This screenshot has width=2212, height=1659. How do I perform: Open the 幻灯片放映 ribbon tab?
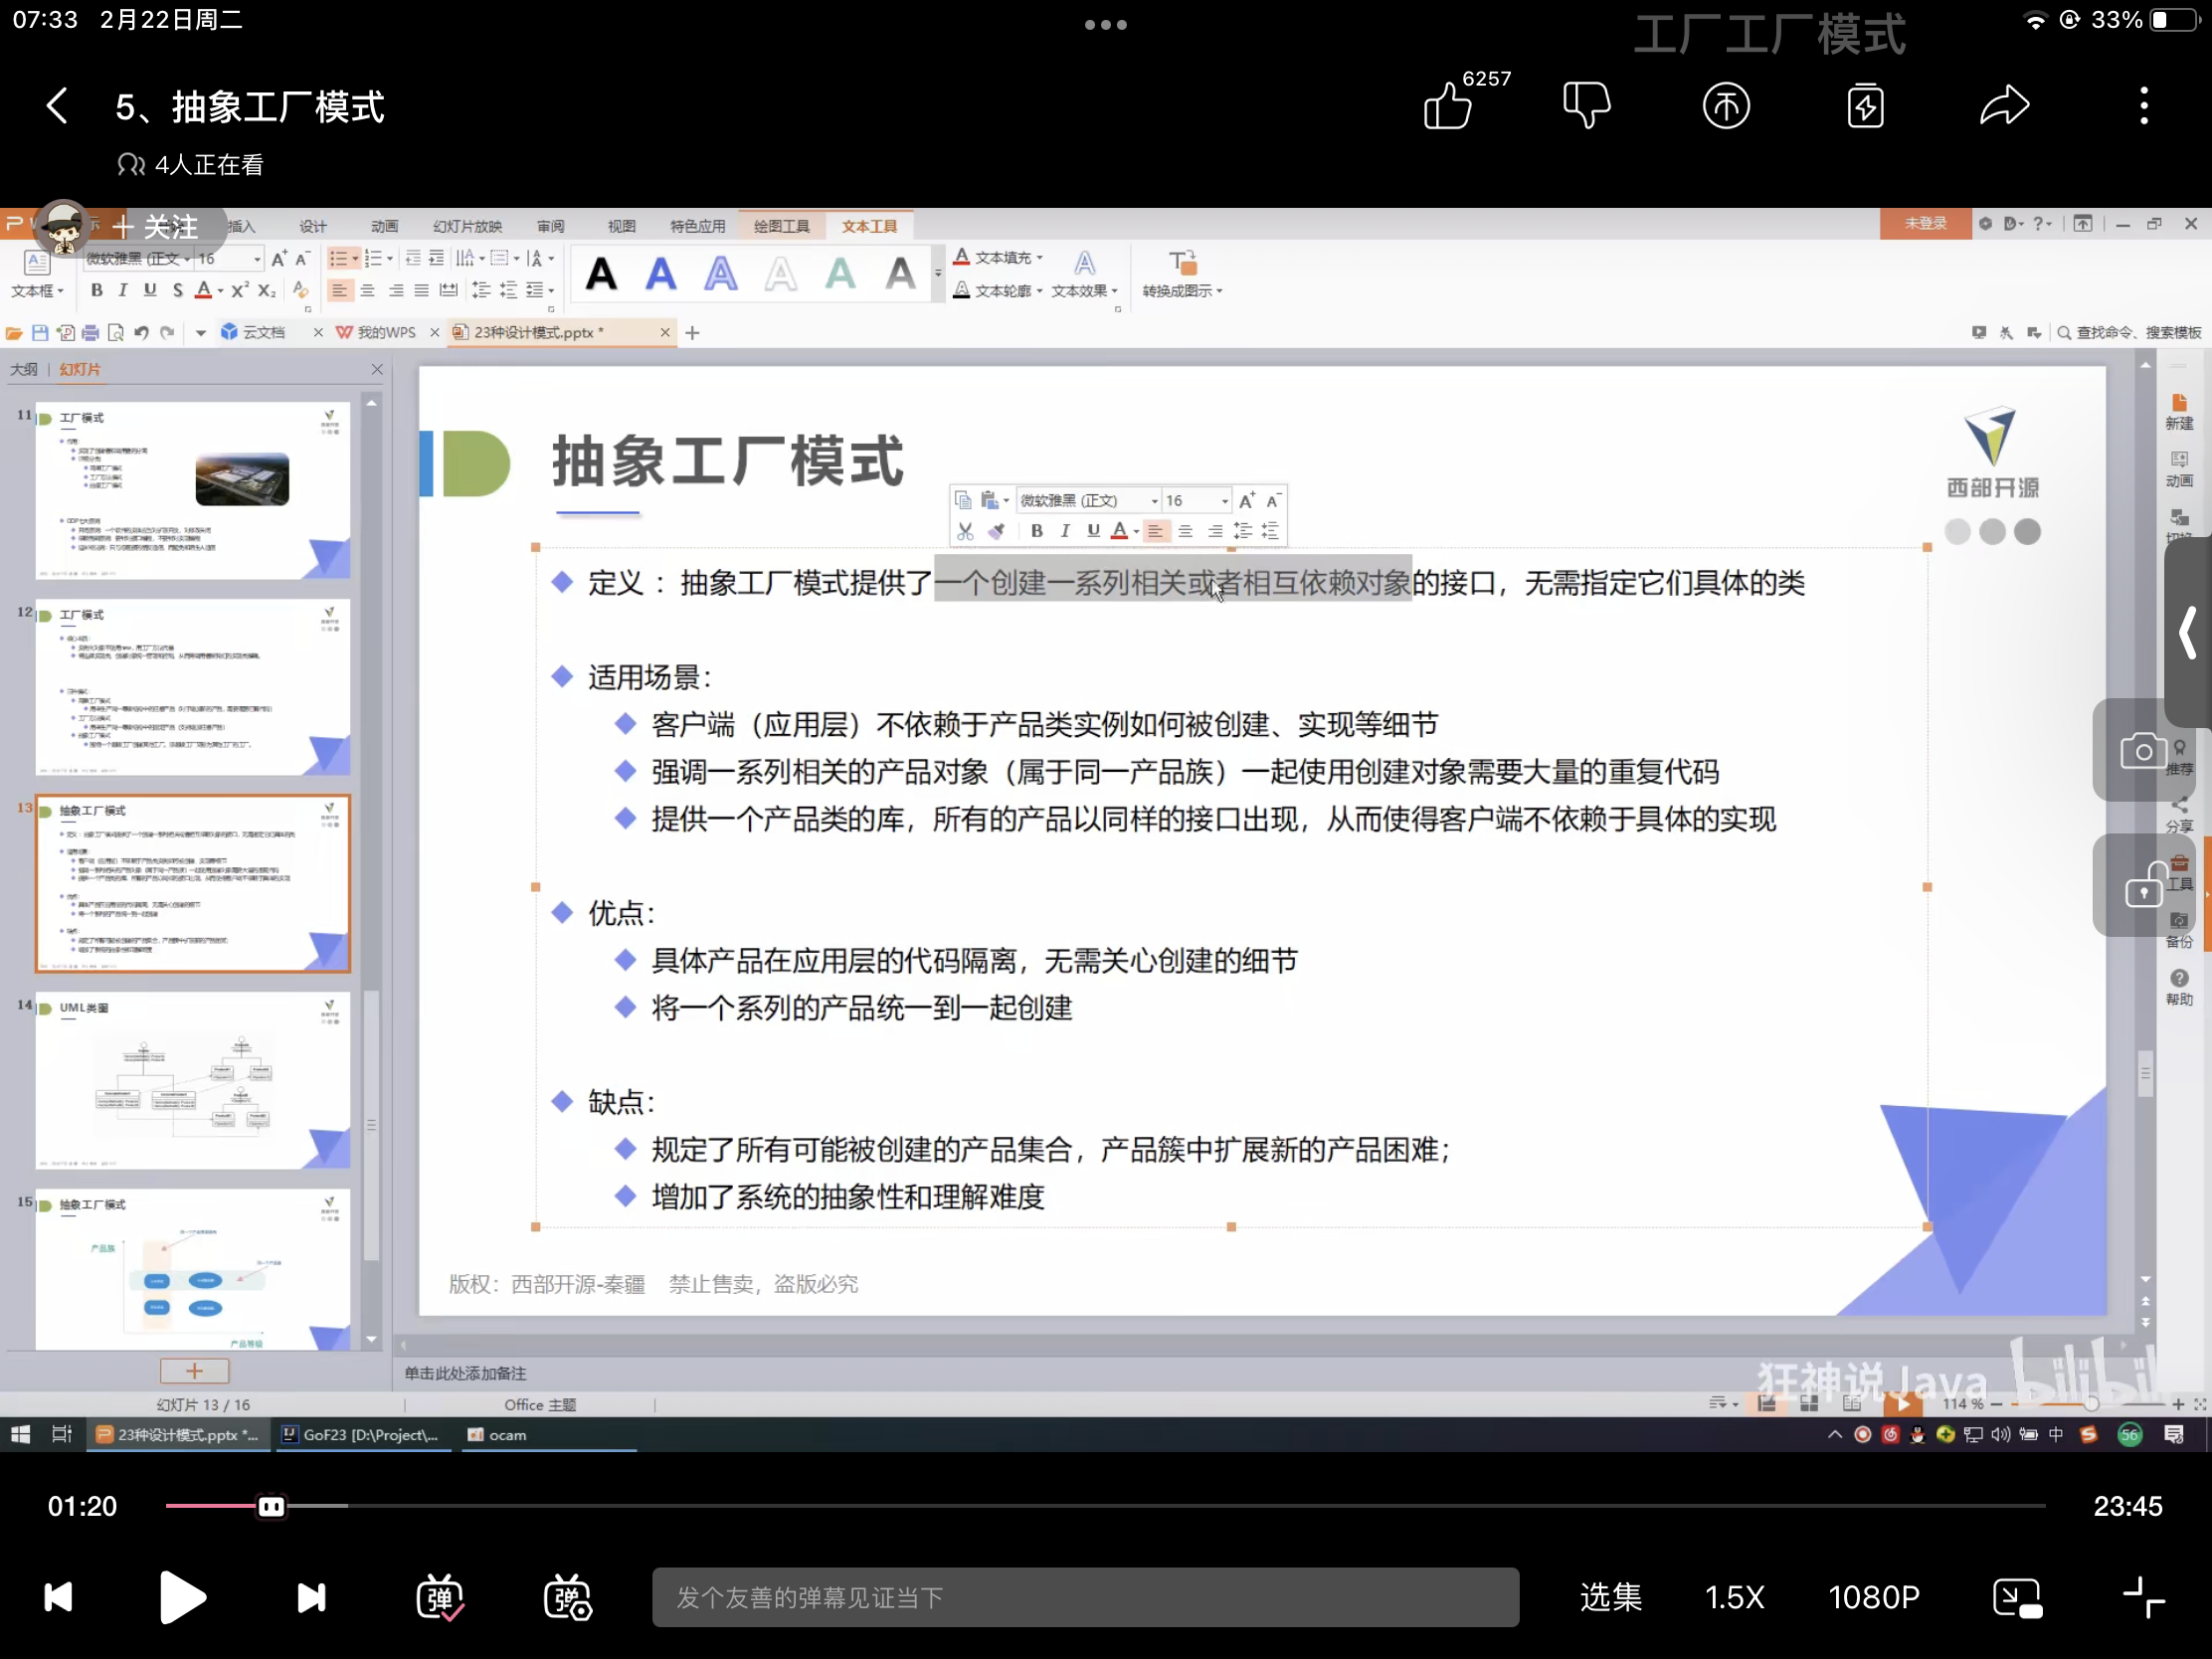[x=467, y=226]
